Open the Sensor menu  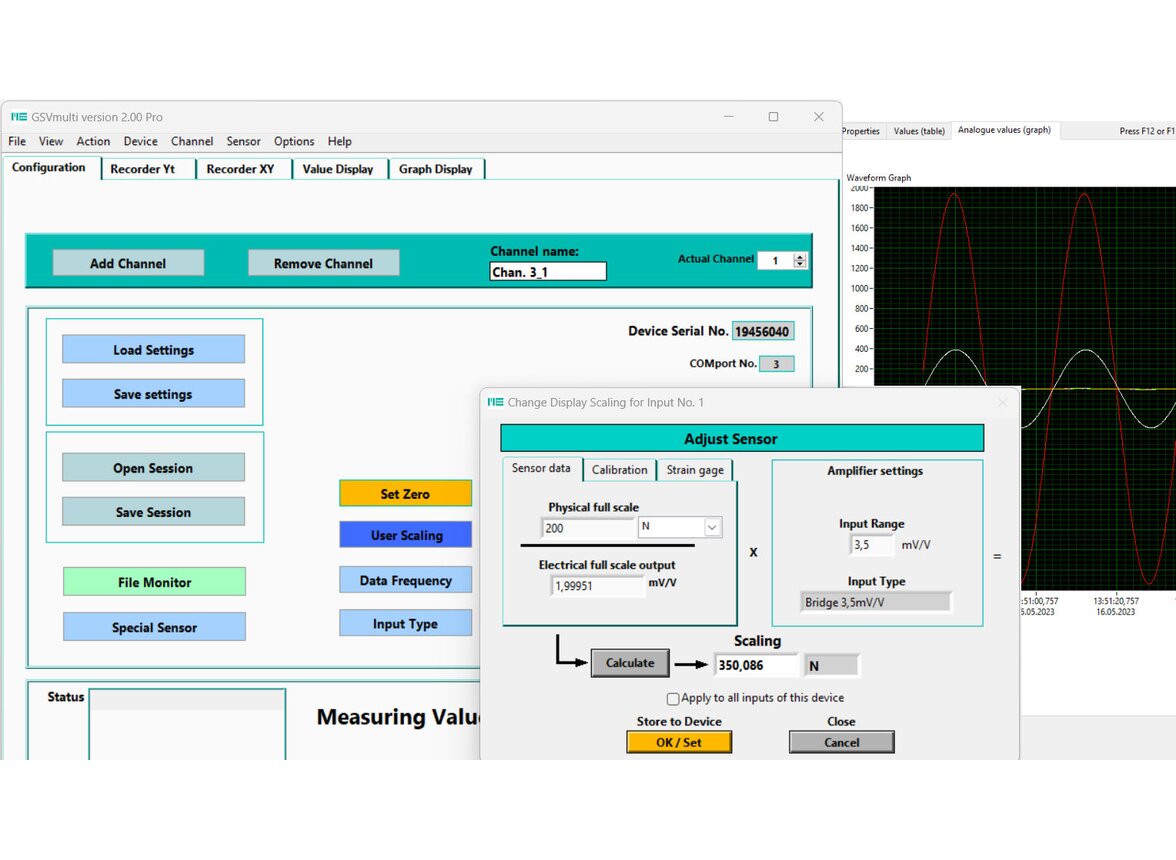[x=243, y=141]
